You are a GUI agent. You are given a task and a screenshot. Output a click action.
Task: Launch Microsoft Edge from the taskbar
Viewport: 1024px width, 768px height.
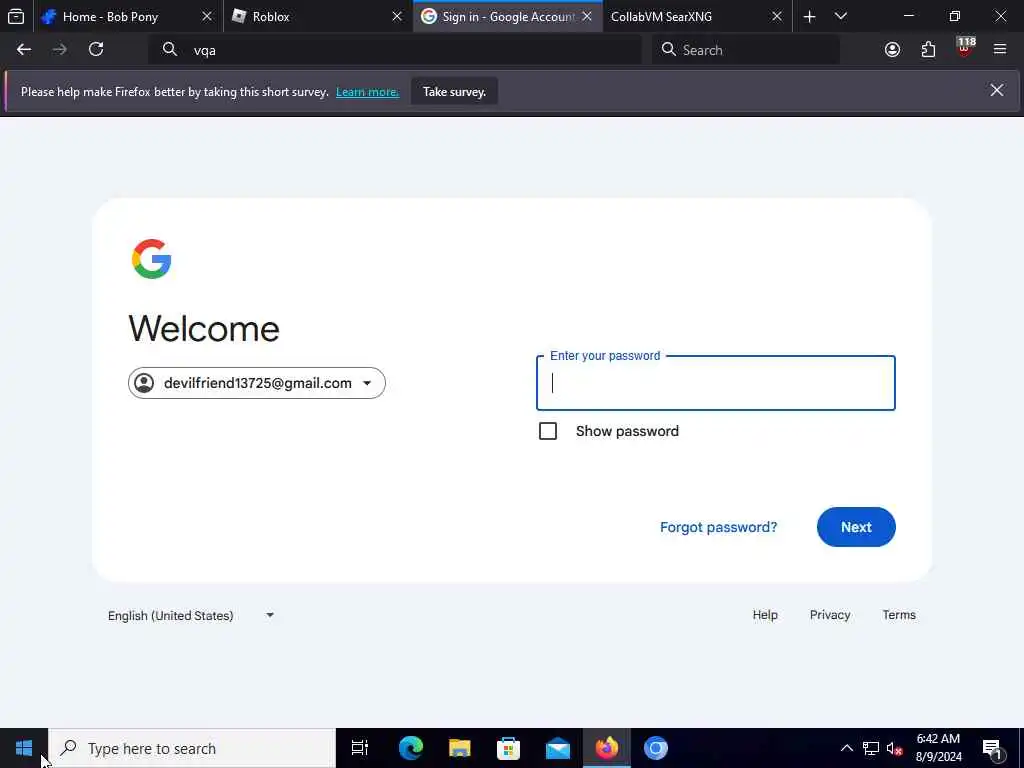(x=411, y=748)
